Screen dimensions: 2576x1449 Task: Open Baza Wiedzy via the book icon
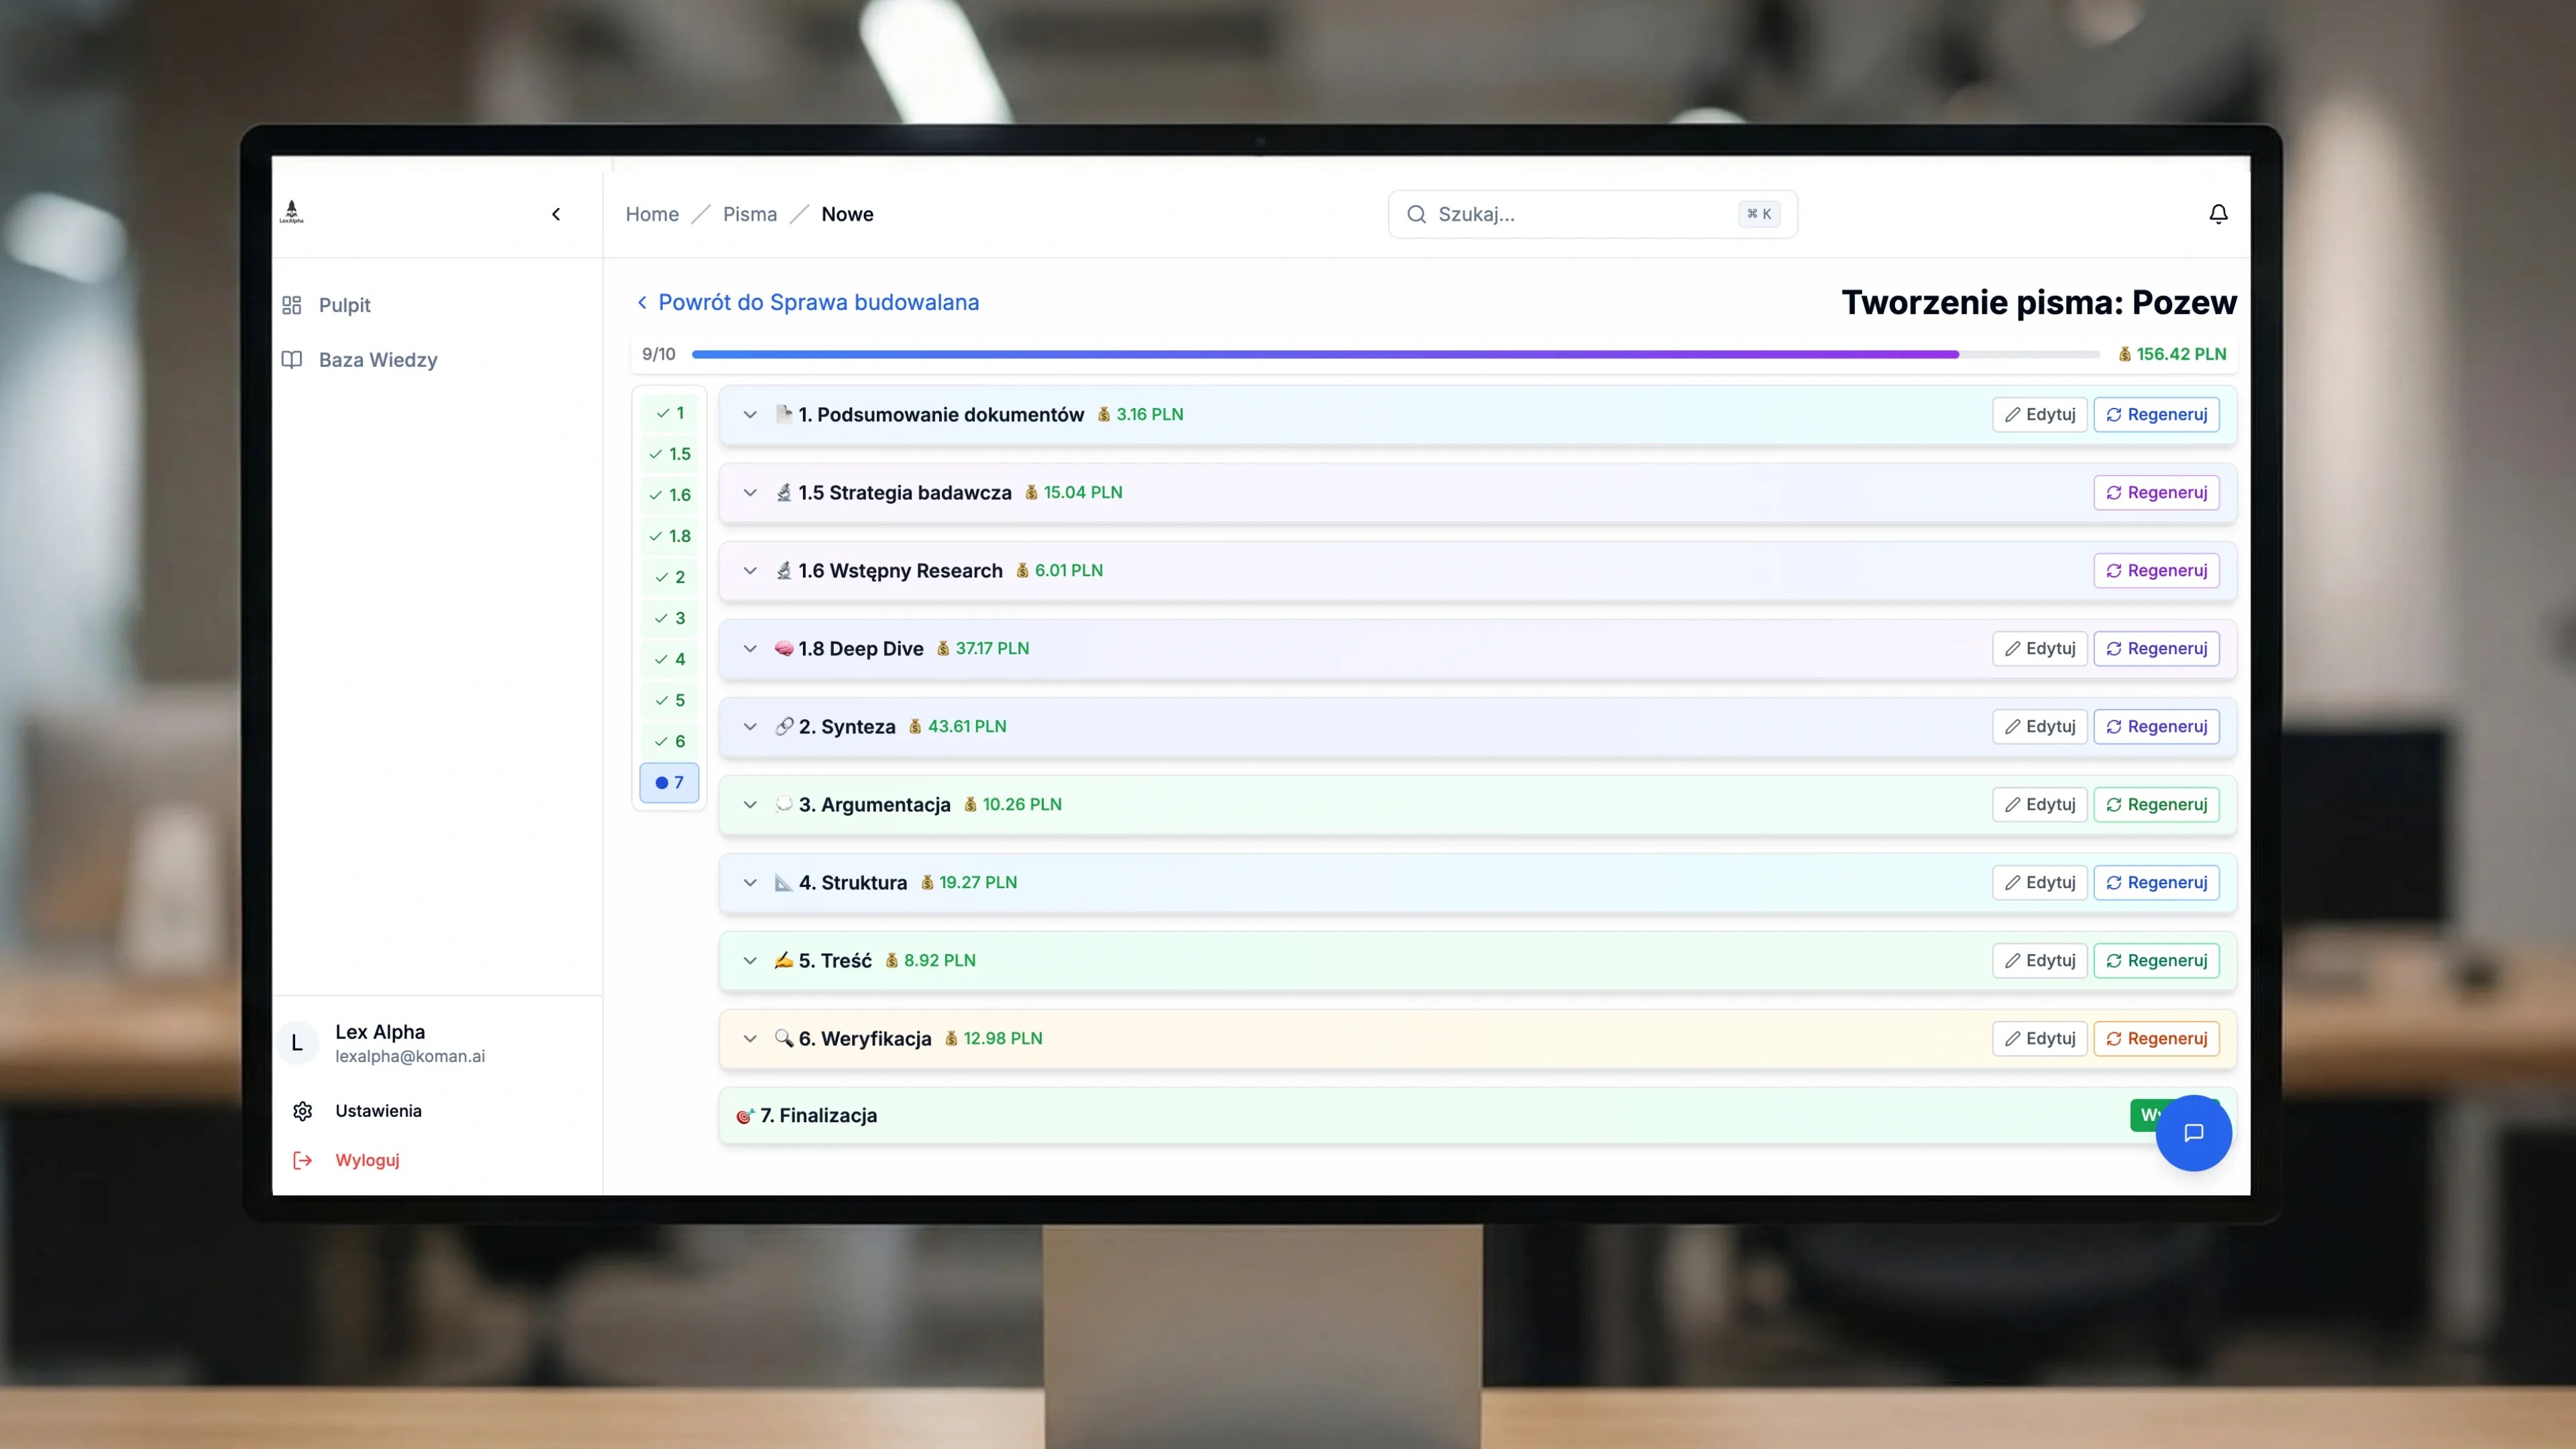click(x=293, y=359)
